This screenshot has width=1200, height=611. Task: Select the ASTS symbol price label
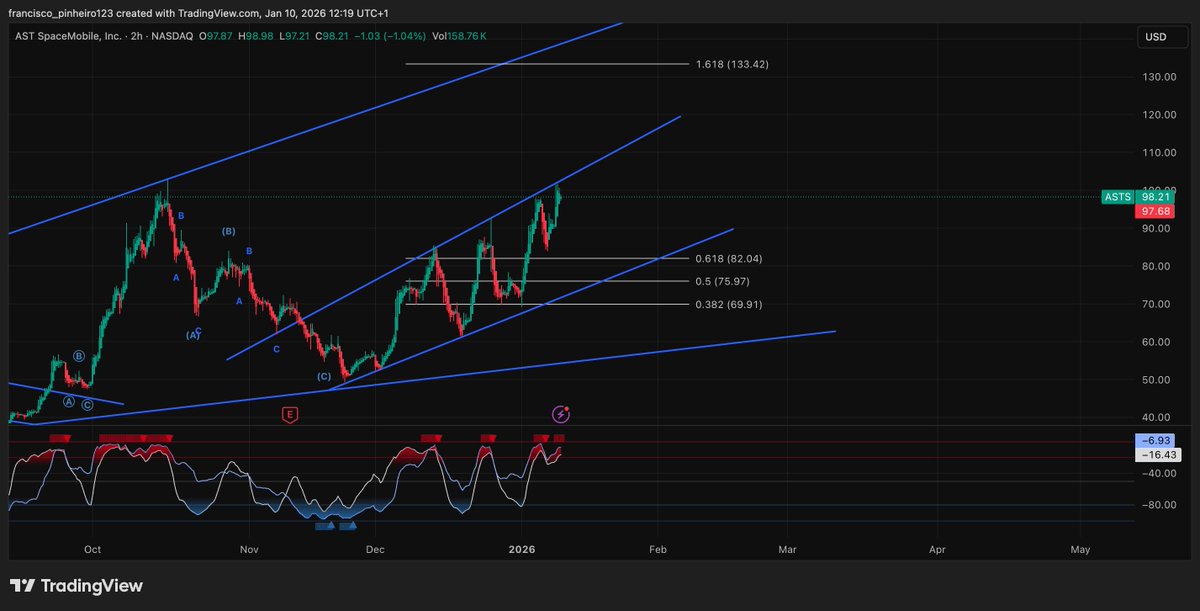pos(1117,197)
